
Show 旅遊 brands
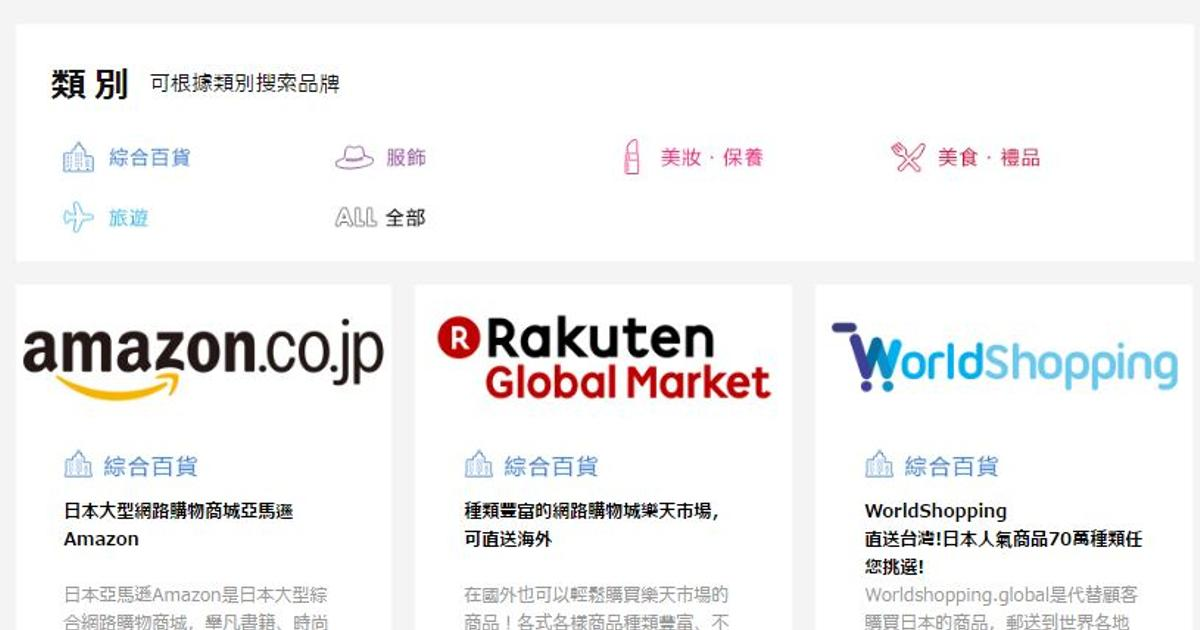point(128,217)
